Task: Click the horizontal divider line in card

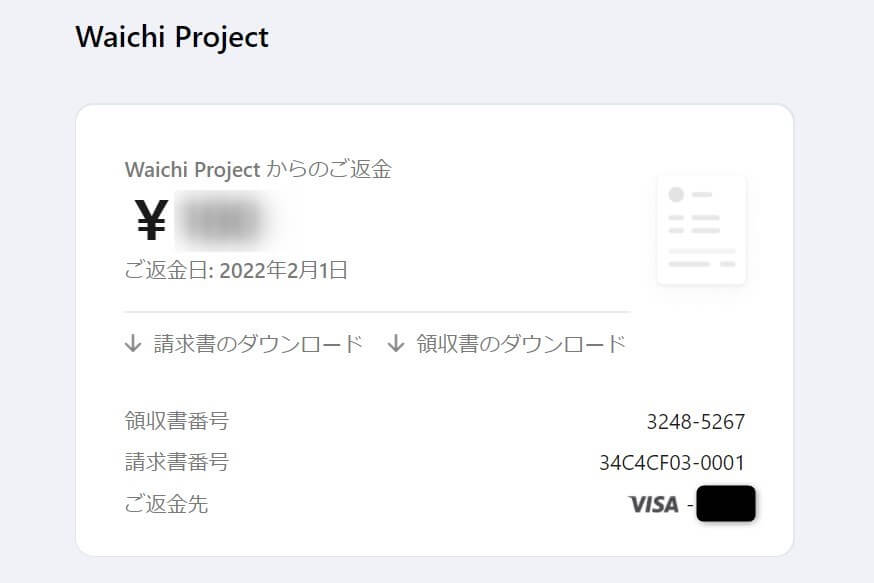Action: [x=377, y=312]
